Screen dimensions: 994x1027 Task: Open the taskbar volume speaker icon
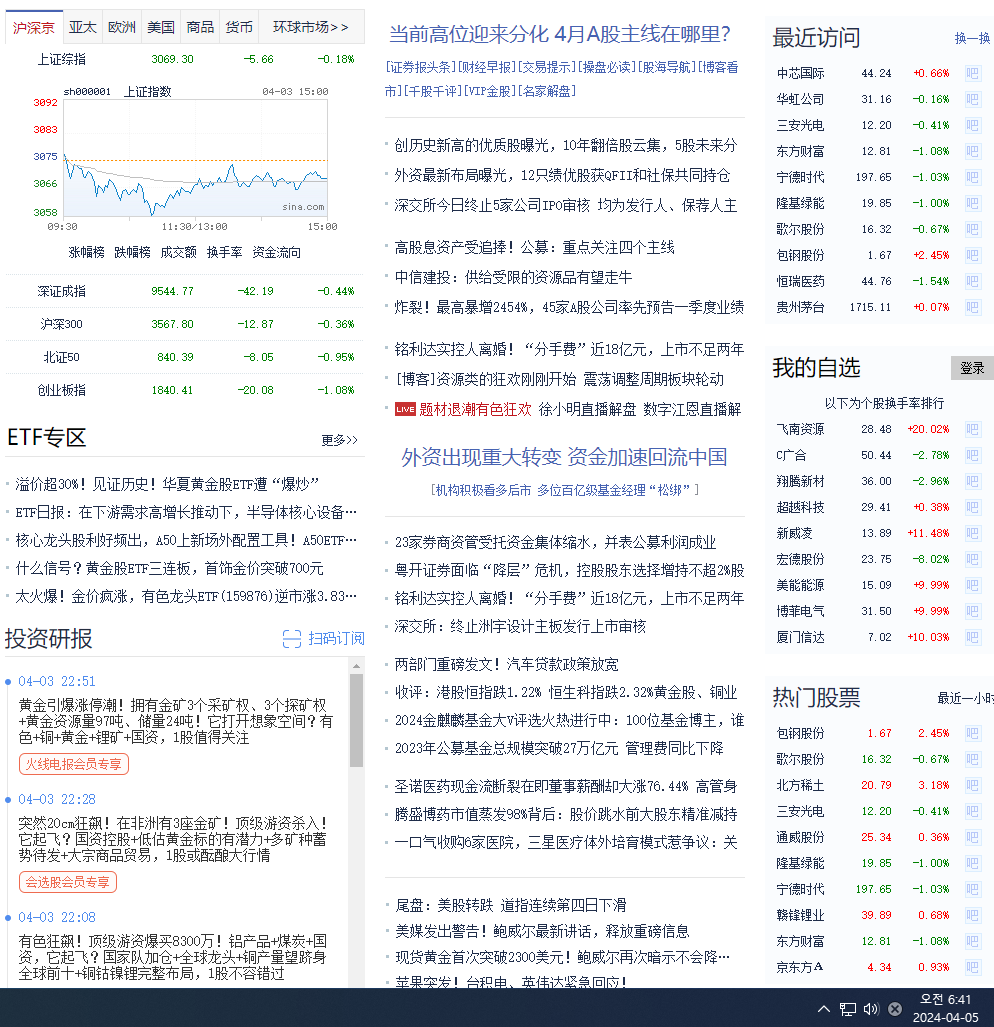871,1009
